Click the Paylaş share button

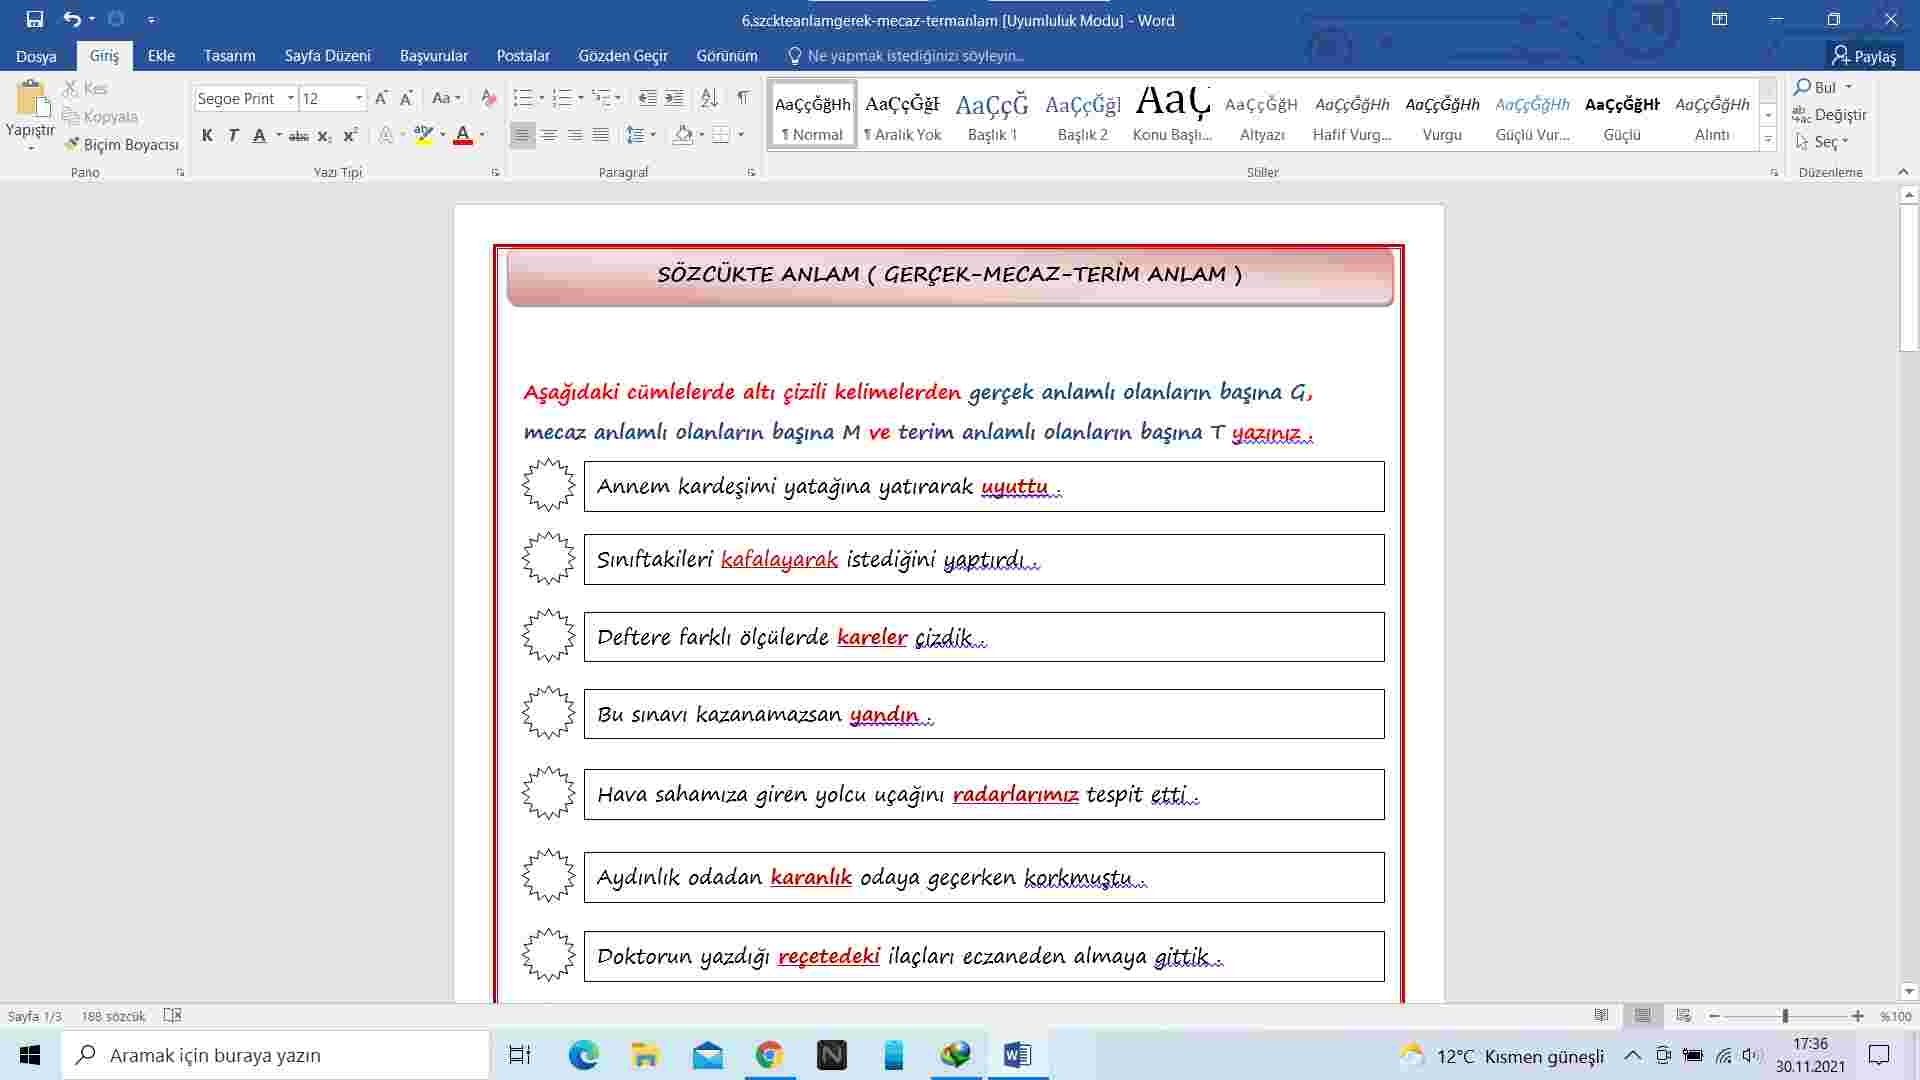tap(1864, 56)
